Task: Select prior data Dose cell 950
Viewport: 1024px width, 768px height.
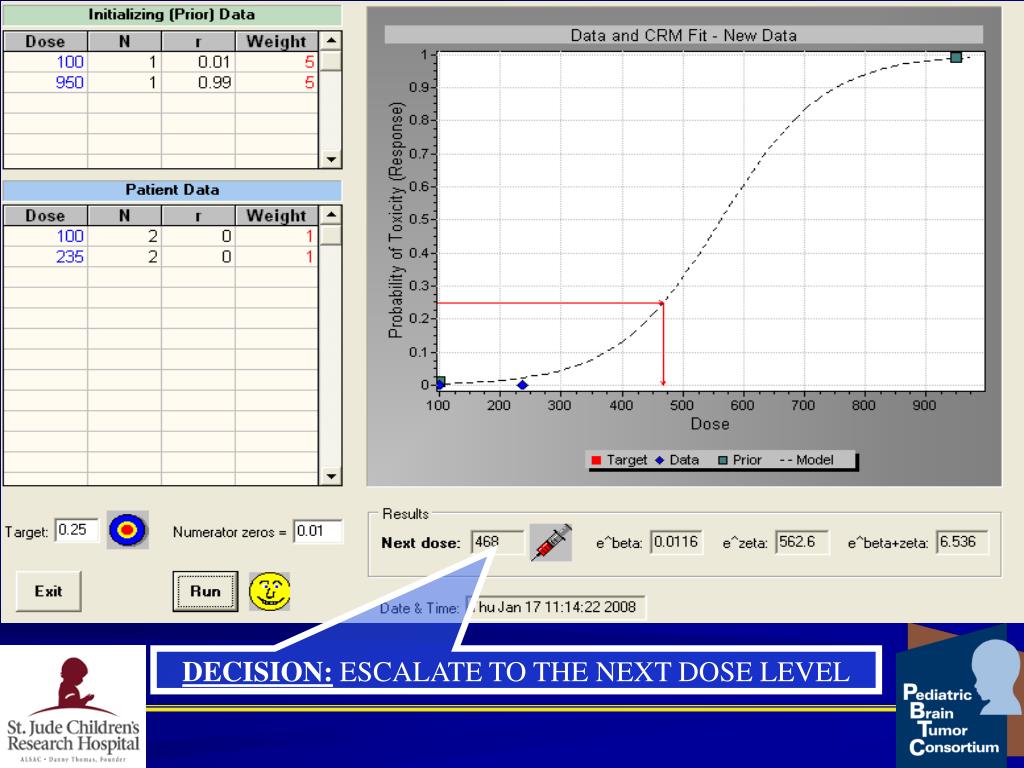Action: pyautogui.click(x=45, y=82)
